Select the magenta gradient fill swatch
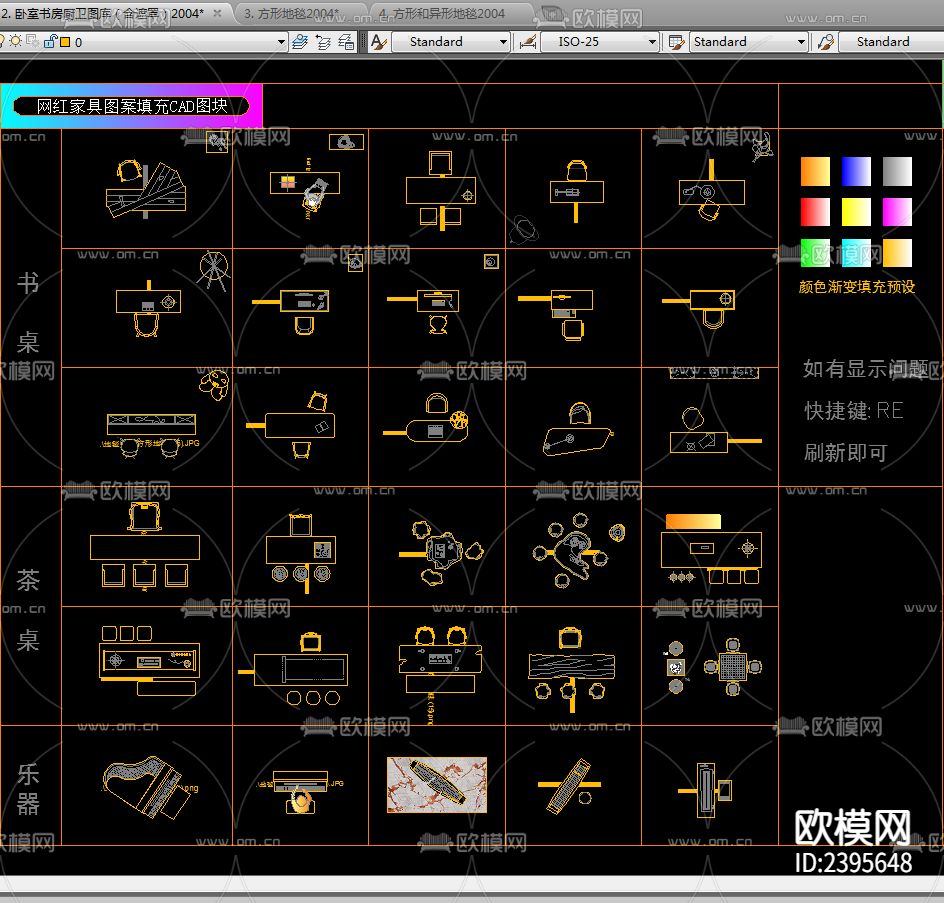944x903 pixels. click(x=897, y=212)
